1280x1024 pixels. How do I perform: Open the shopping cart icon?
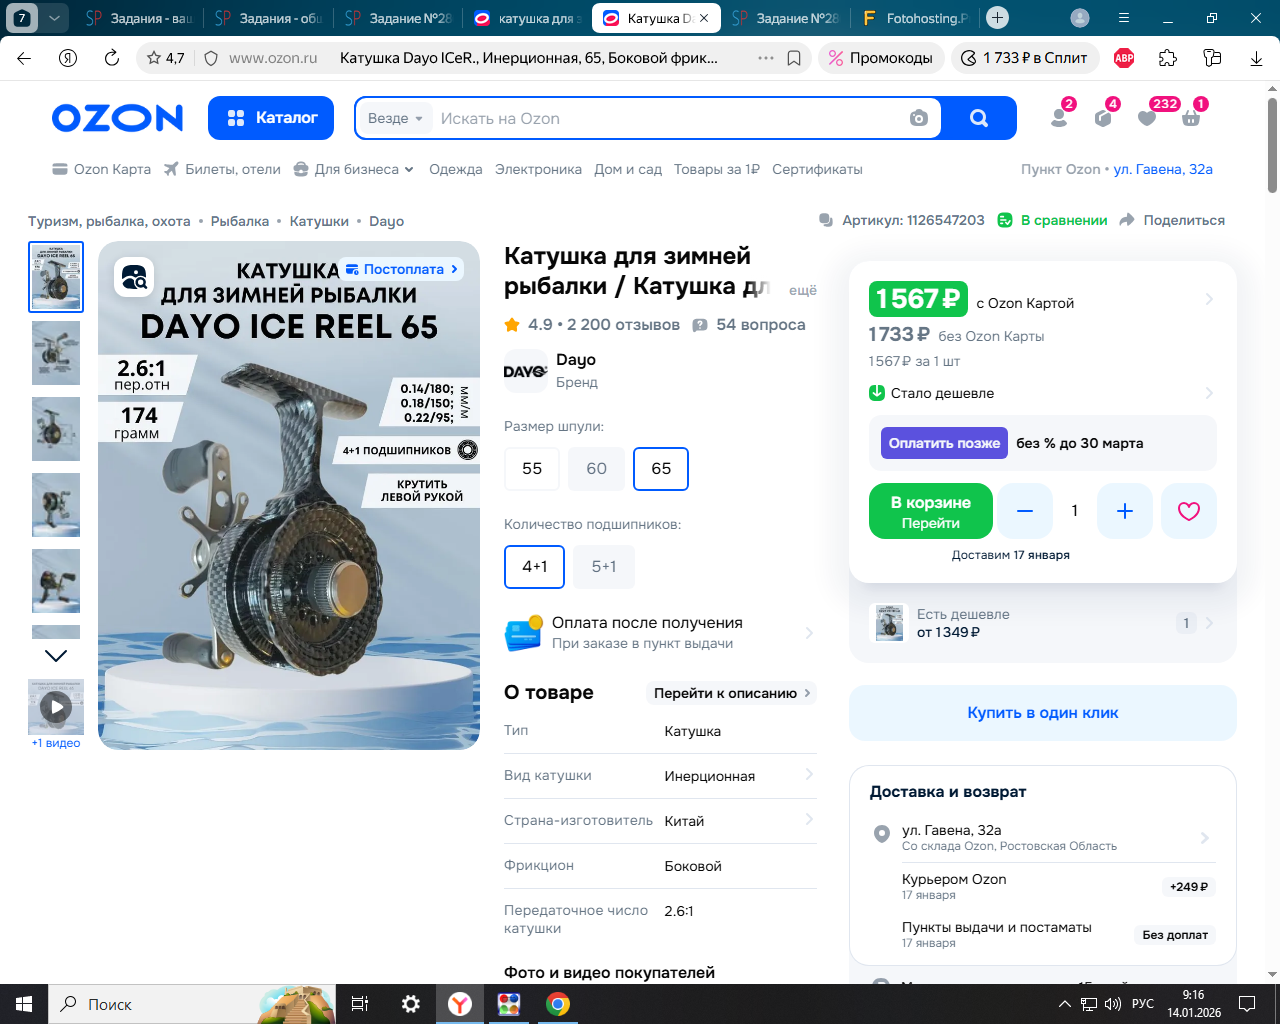[x=1191, y=117]
